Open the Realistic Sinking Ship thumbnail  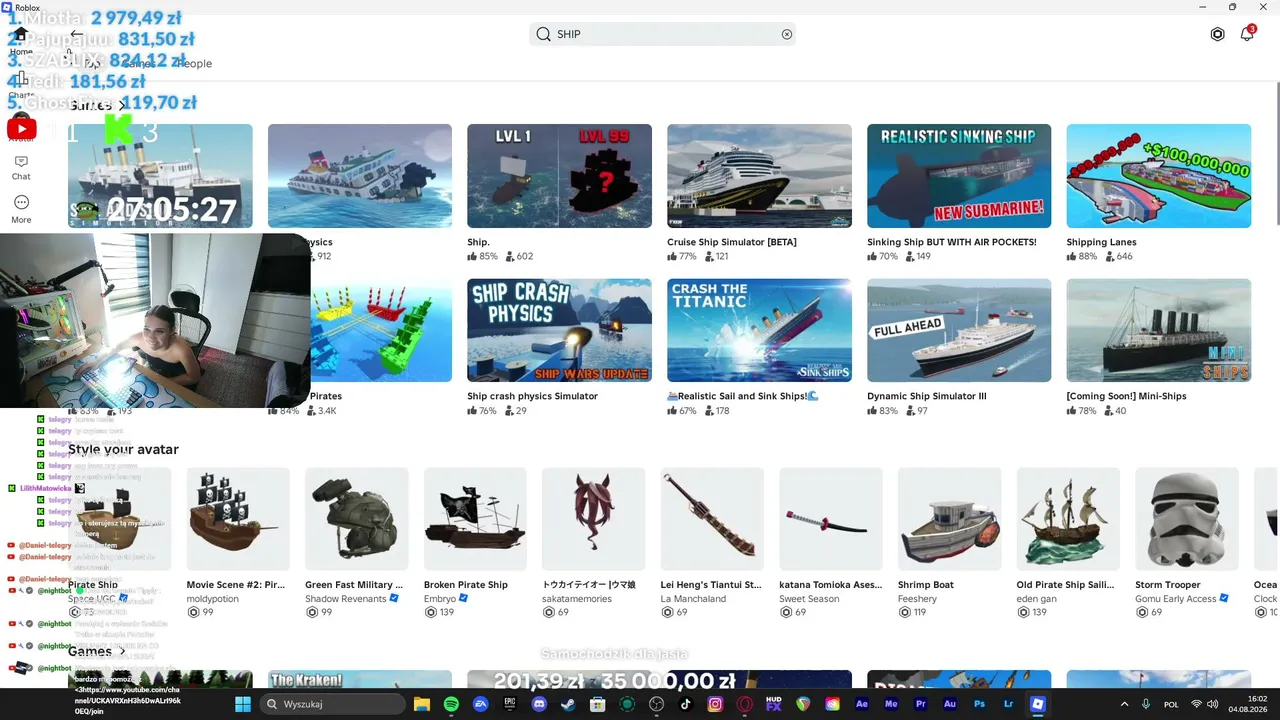click(x=959, y=176)
